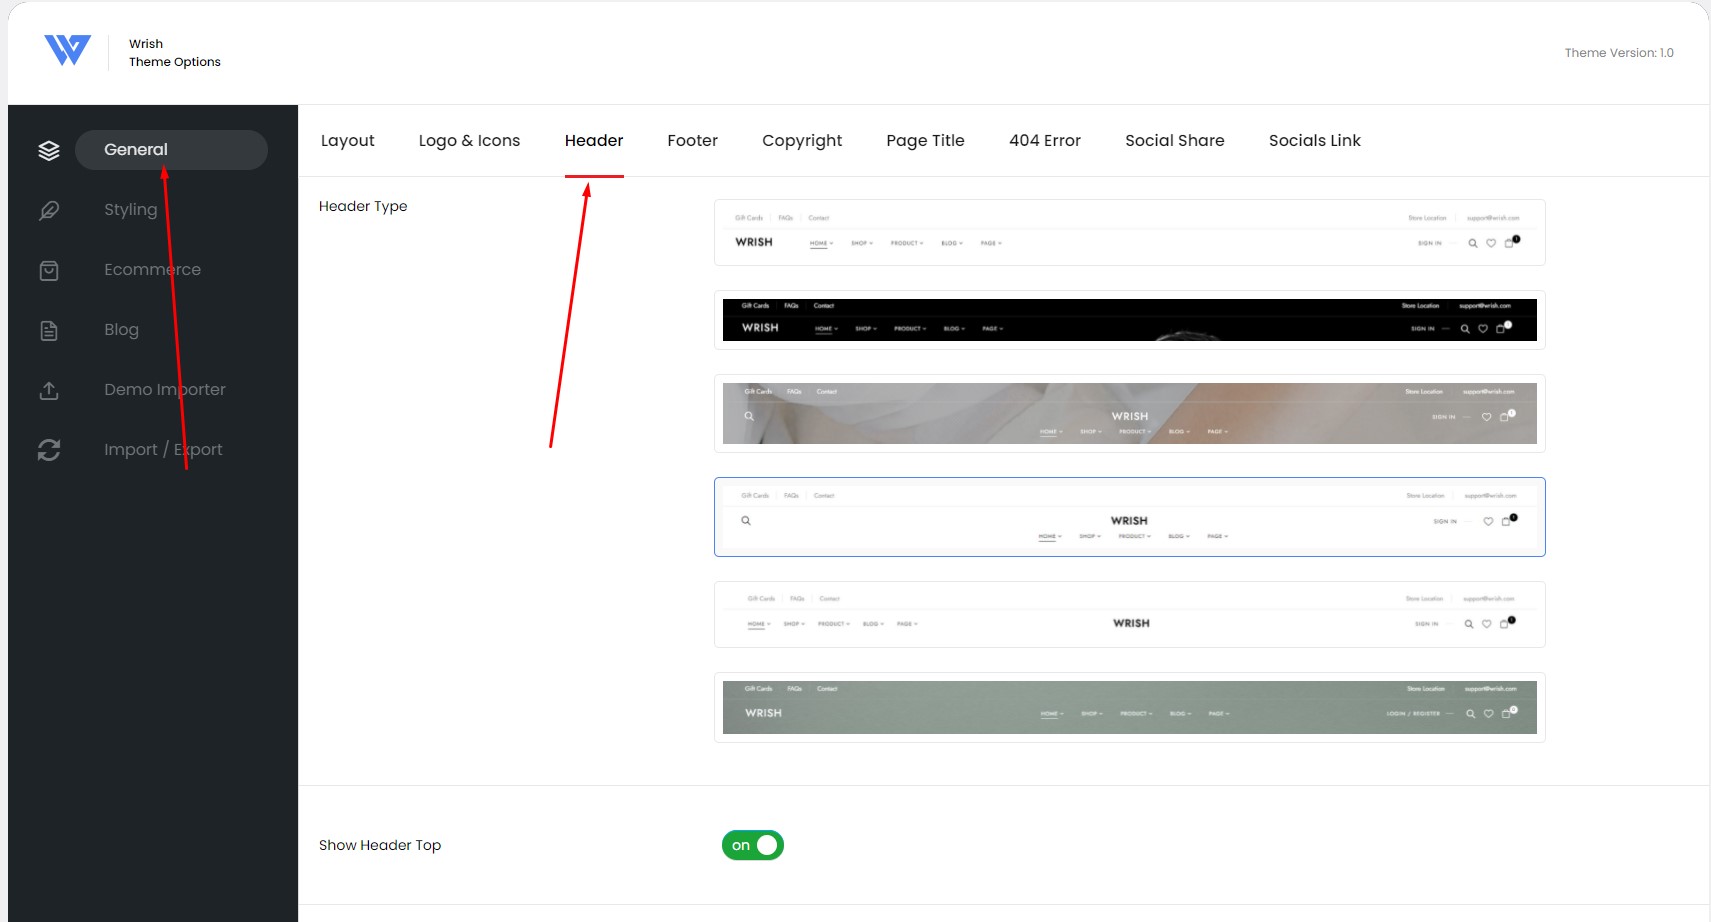Image resolution: width=1711 pixels, height=922 pixels.
Task: Toggle the Show Header Top switch
Action: coord(753,845)
